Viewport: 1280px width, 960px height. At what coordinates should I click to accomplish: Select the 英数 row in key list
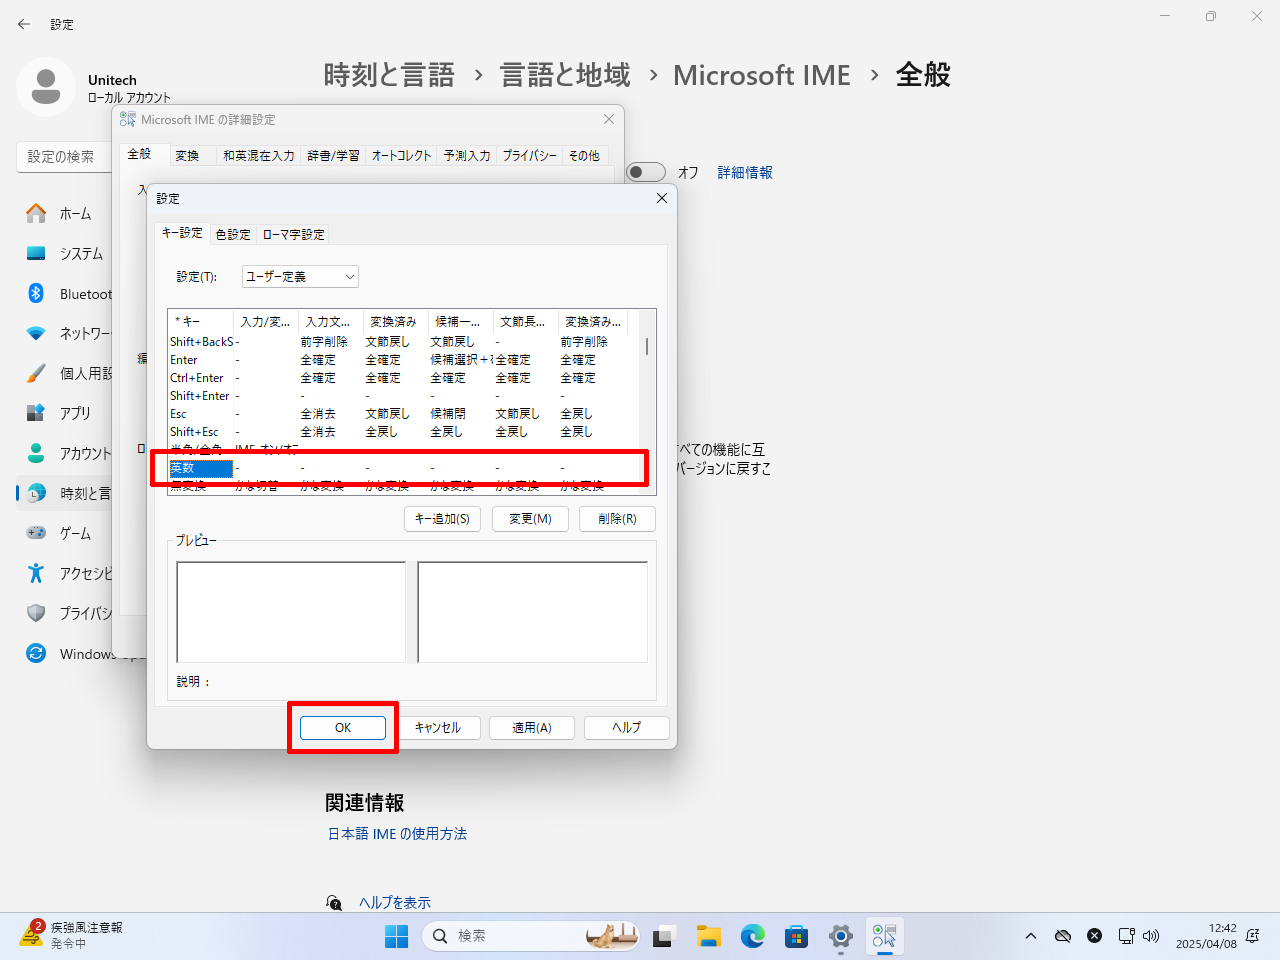coord(405,468)
